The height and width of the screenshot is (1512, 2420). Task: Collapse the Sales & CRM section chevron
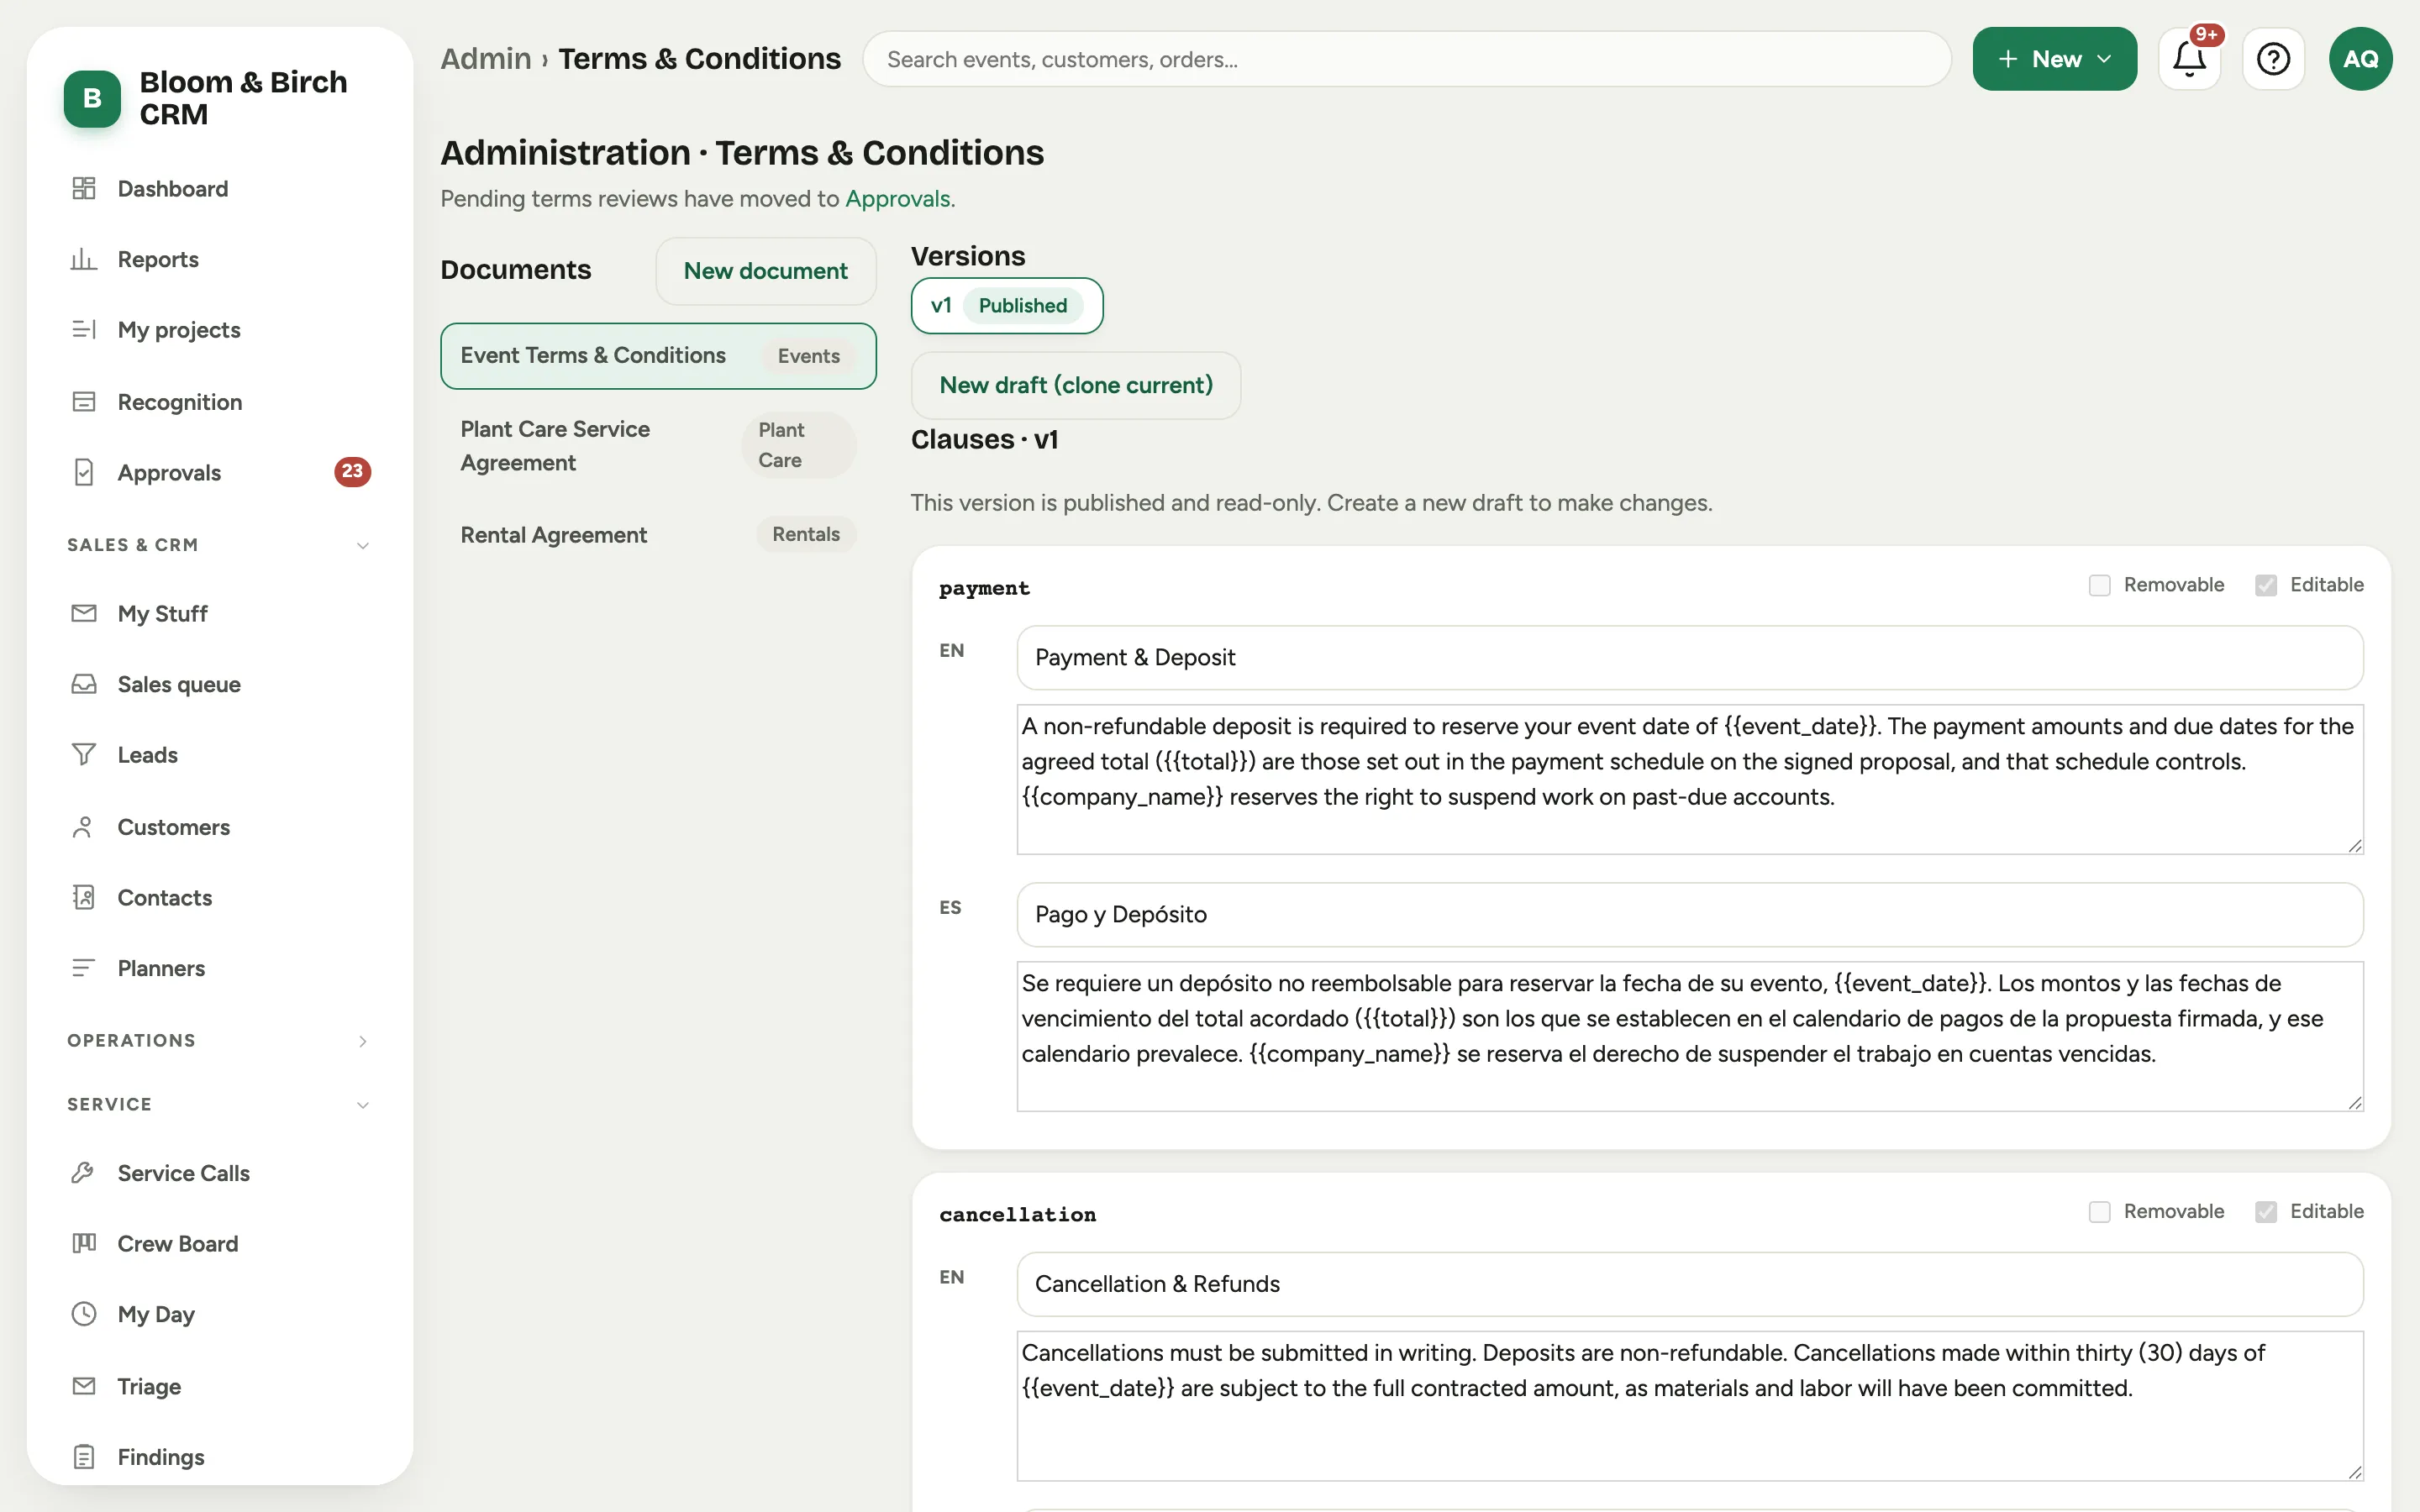pos(363,545)
